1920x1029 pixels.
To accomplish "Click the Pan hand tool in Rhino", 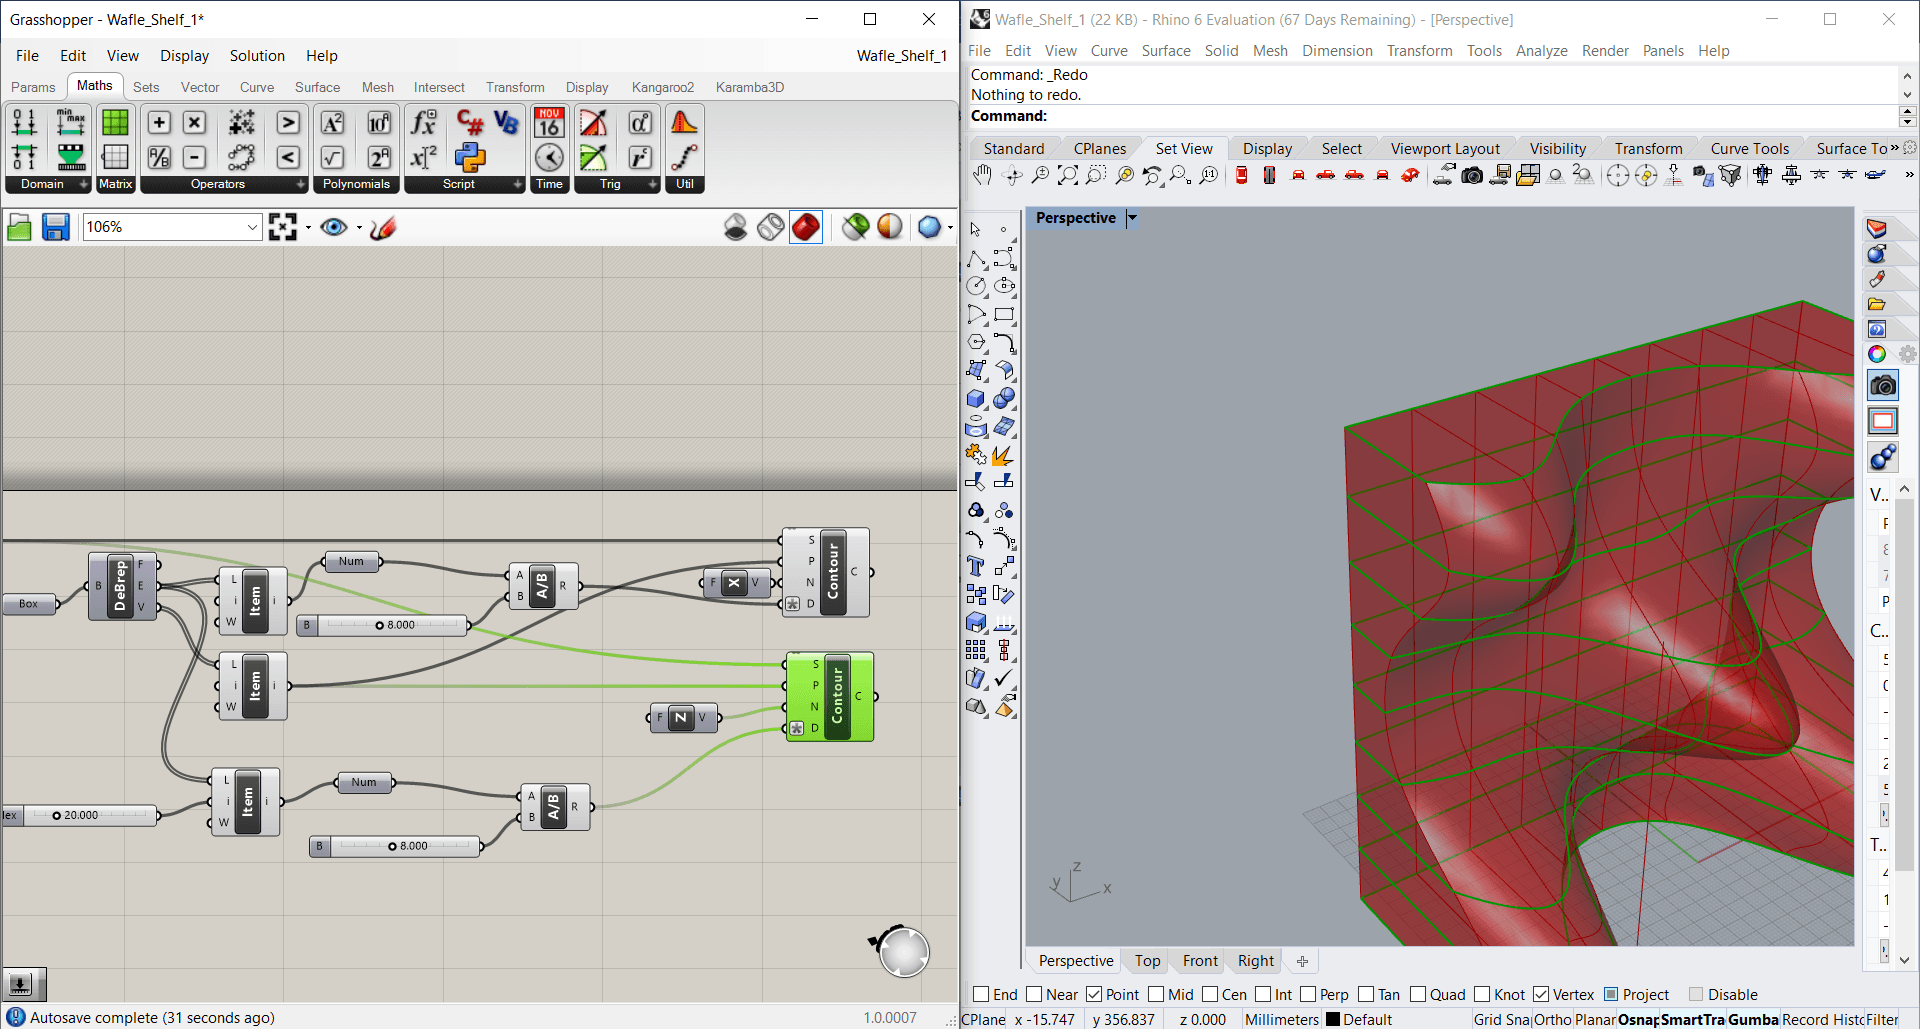I will click(x=982, y=176).
